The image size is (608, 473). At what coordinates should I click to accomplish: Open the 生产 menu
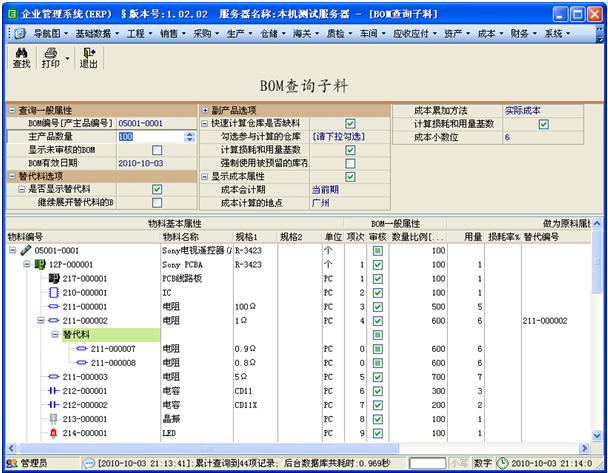click(x=238, y=33)
